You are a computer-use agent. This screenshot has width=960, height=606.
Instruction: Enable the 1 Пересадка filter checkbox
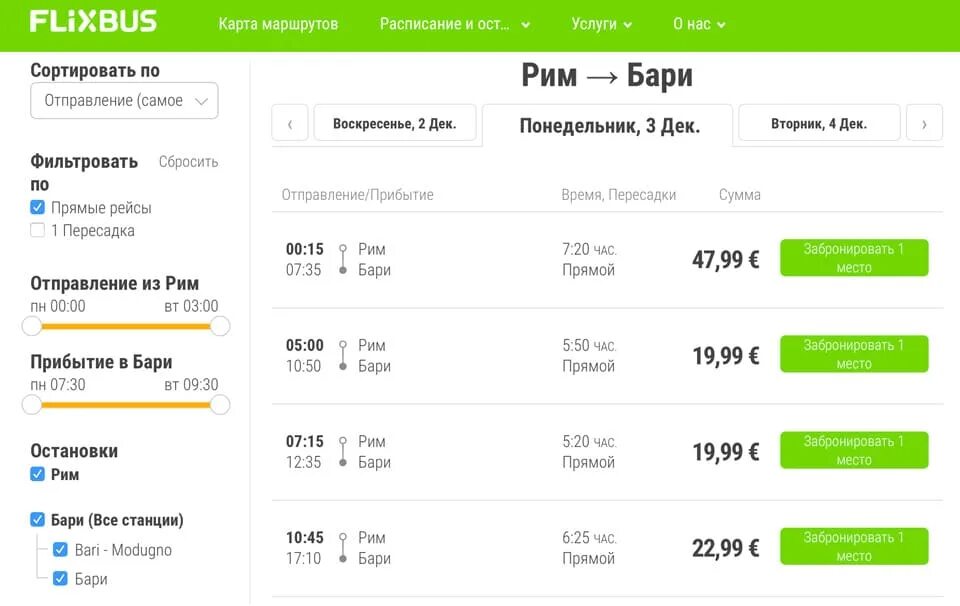click(38, 231)
